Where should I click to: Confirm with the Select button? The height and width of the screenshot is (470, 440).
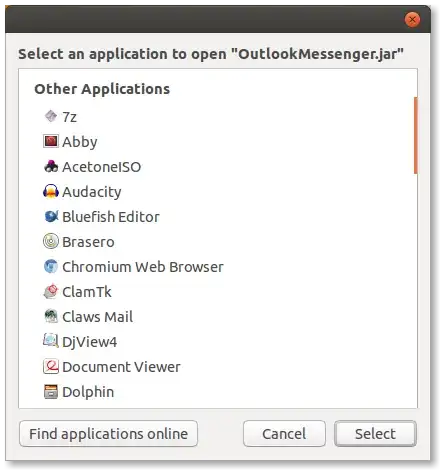click(375, 434)
